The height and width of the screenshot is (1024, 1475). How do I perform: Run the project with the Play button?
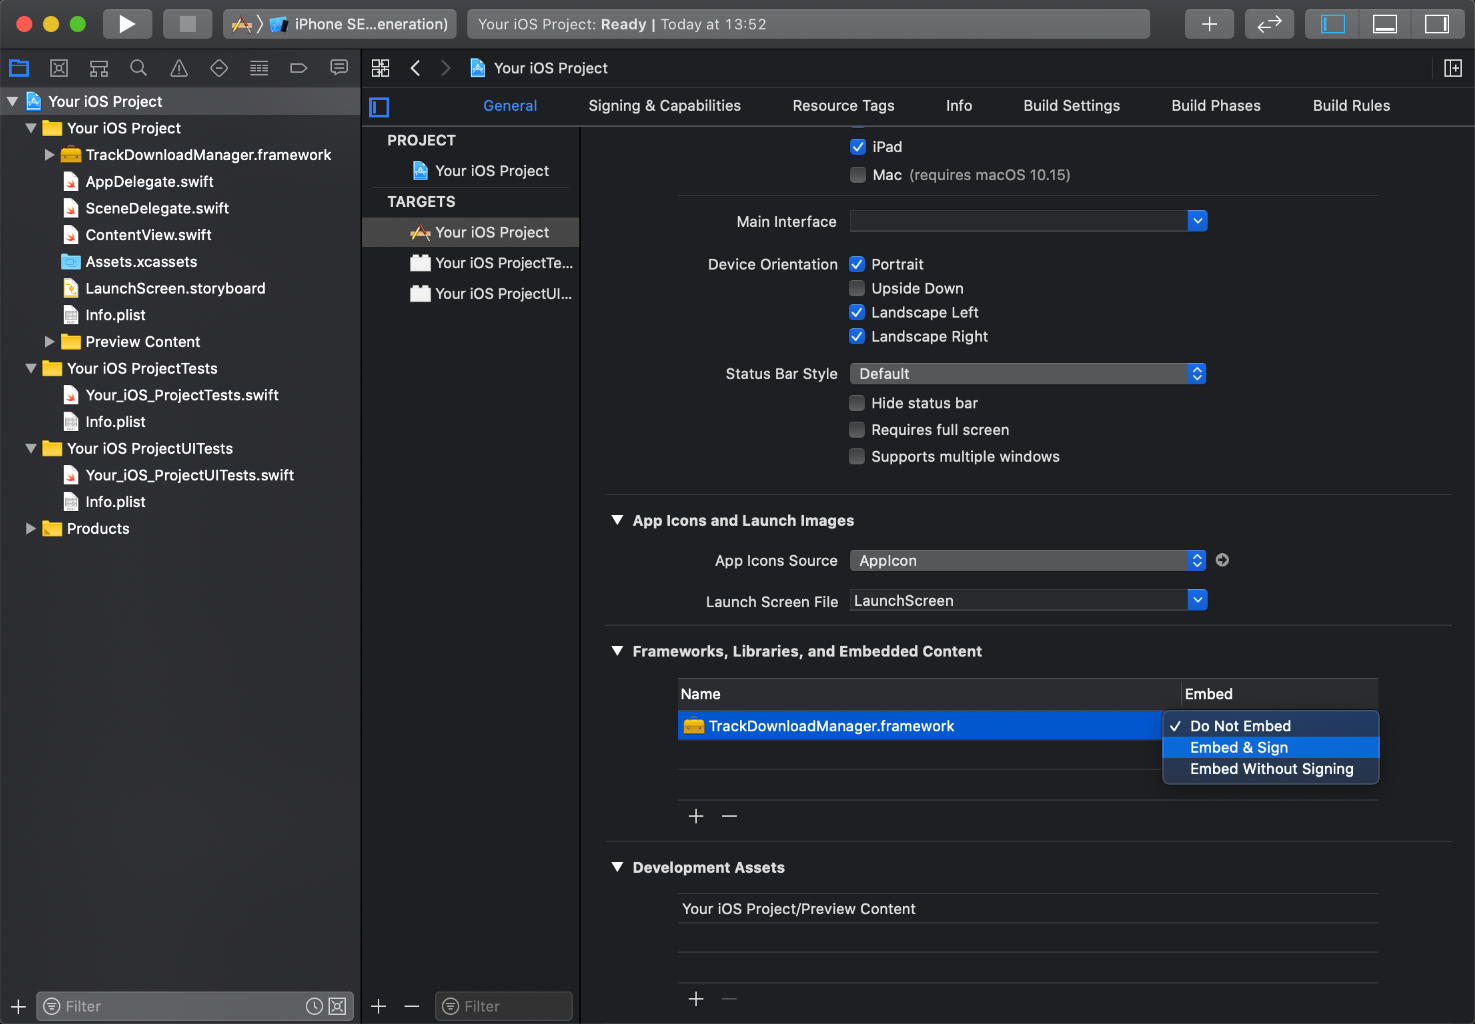pyautogui.click(x=127, y=24)
